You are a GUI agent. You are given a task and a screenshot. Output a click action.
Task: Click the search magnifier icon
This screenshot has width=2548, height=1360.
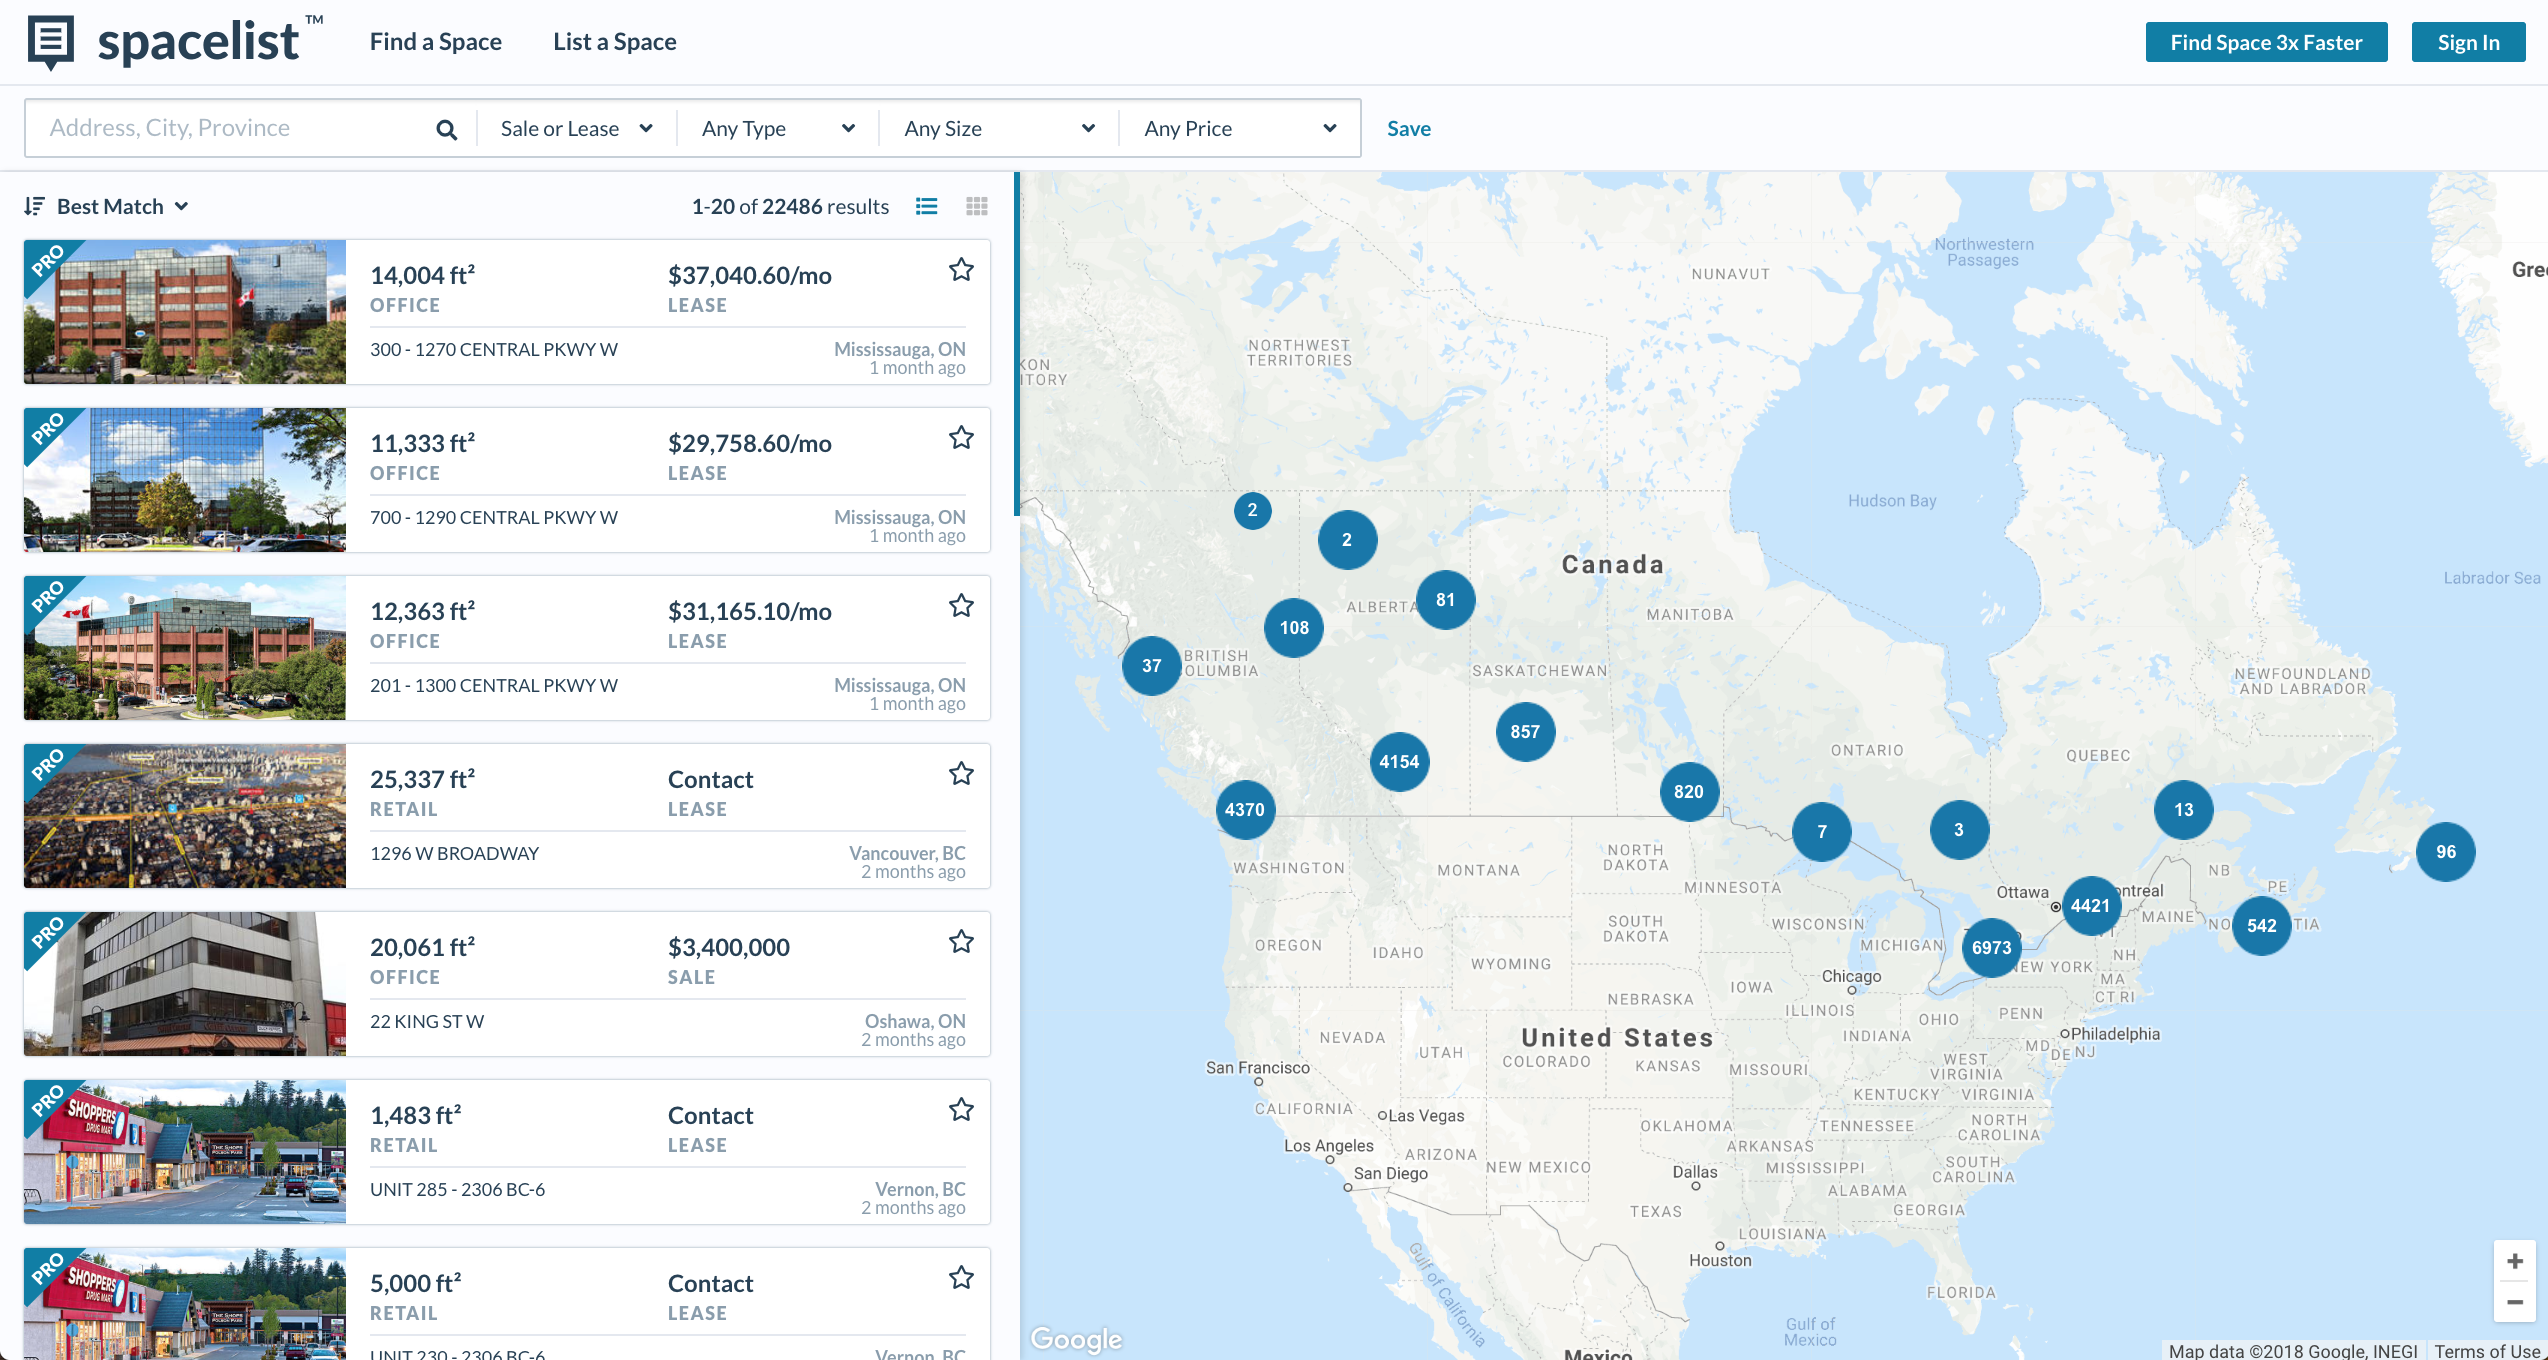coord(446,129)
